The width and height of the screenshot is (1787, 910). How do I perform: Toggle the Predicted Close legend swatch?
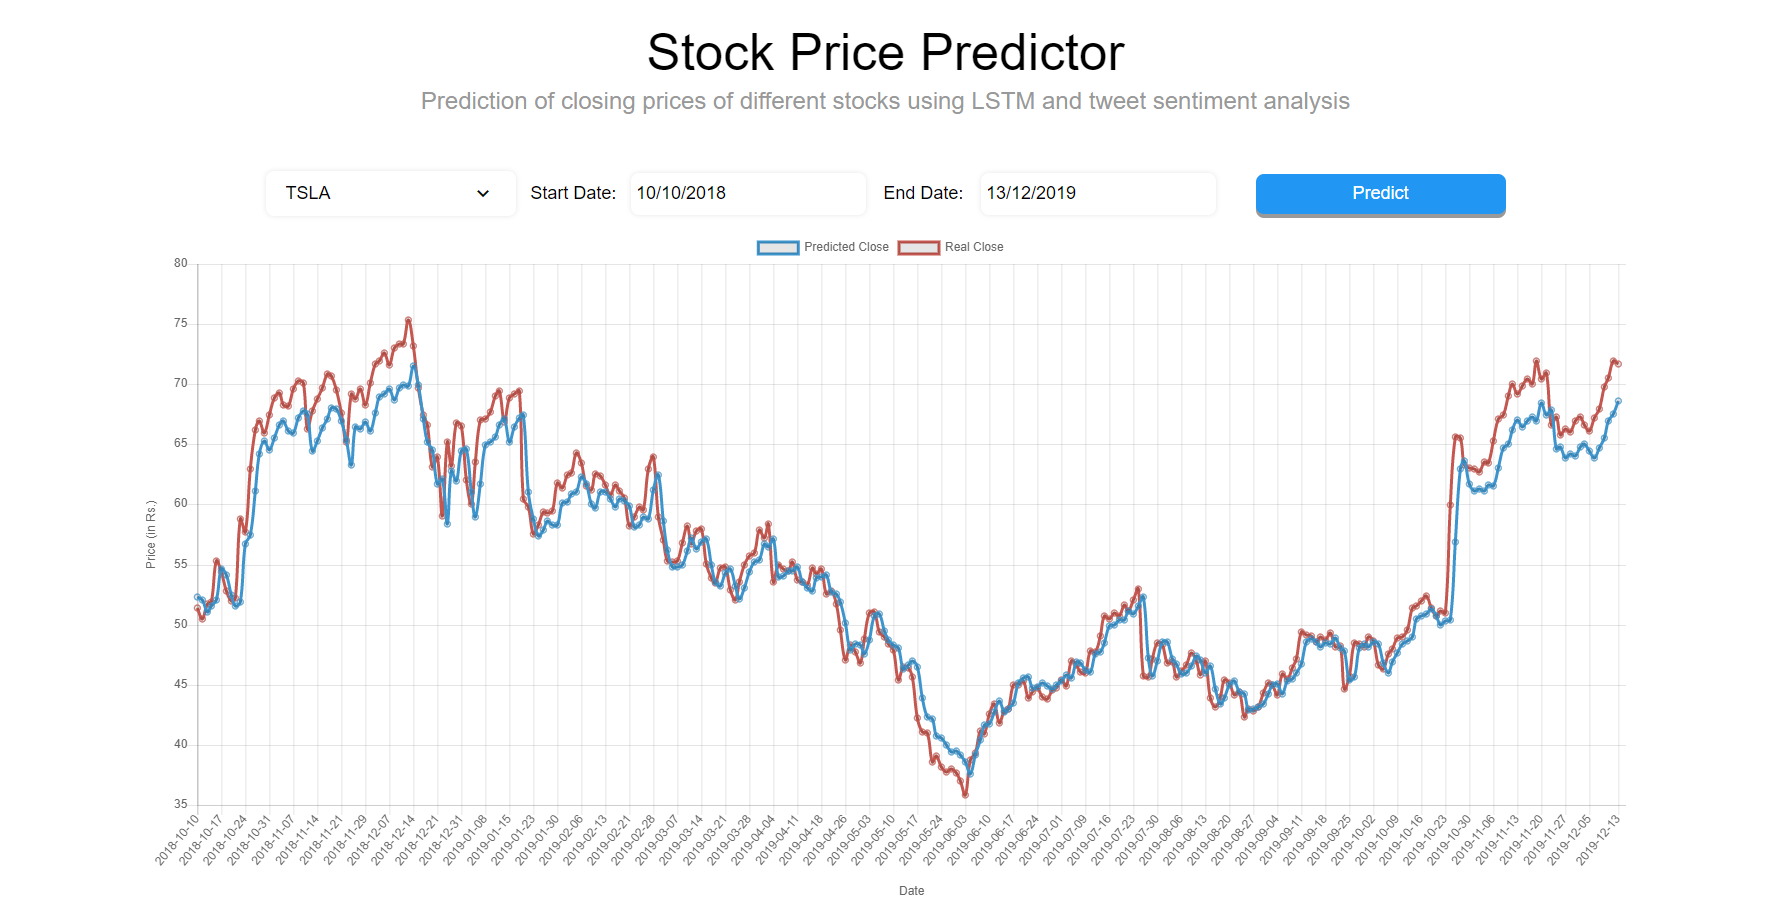tap(778, 247)
